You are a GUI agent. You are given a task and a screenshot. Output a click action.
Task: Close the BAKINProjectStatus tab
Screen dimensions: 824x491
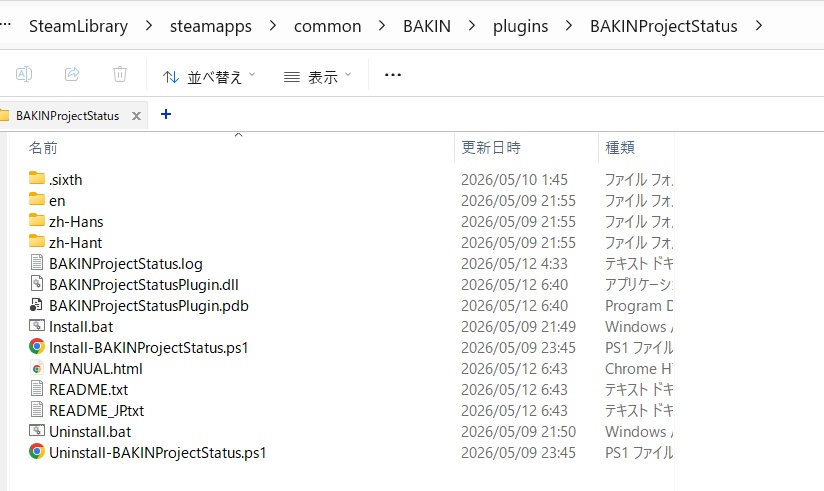[136, 116]
